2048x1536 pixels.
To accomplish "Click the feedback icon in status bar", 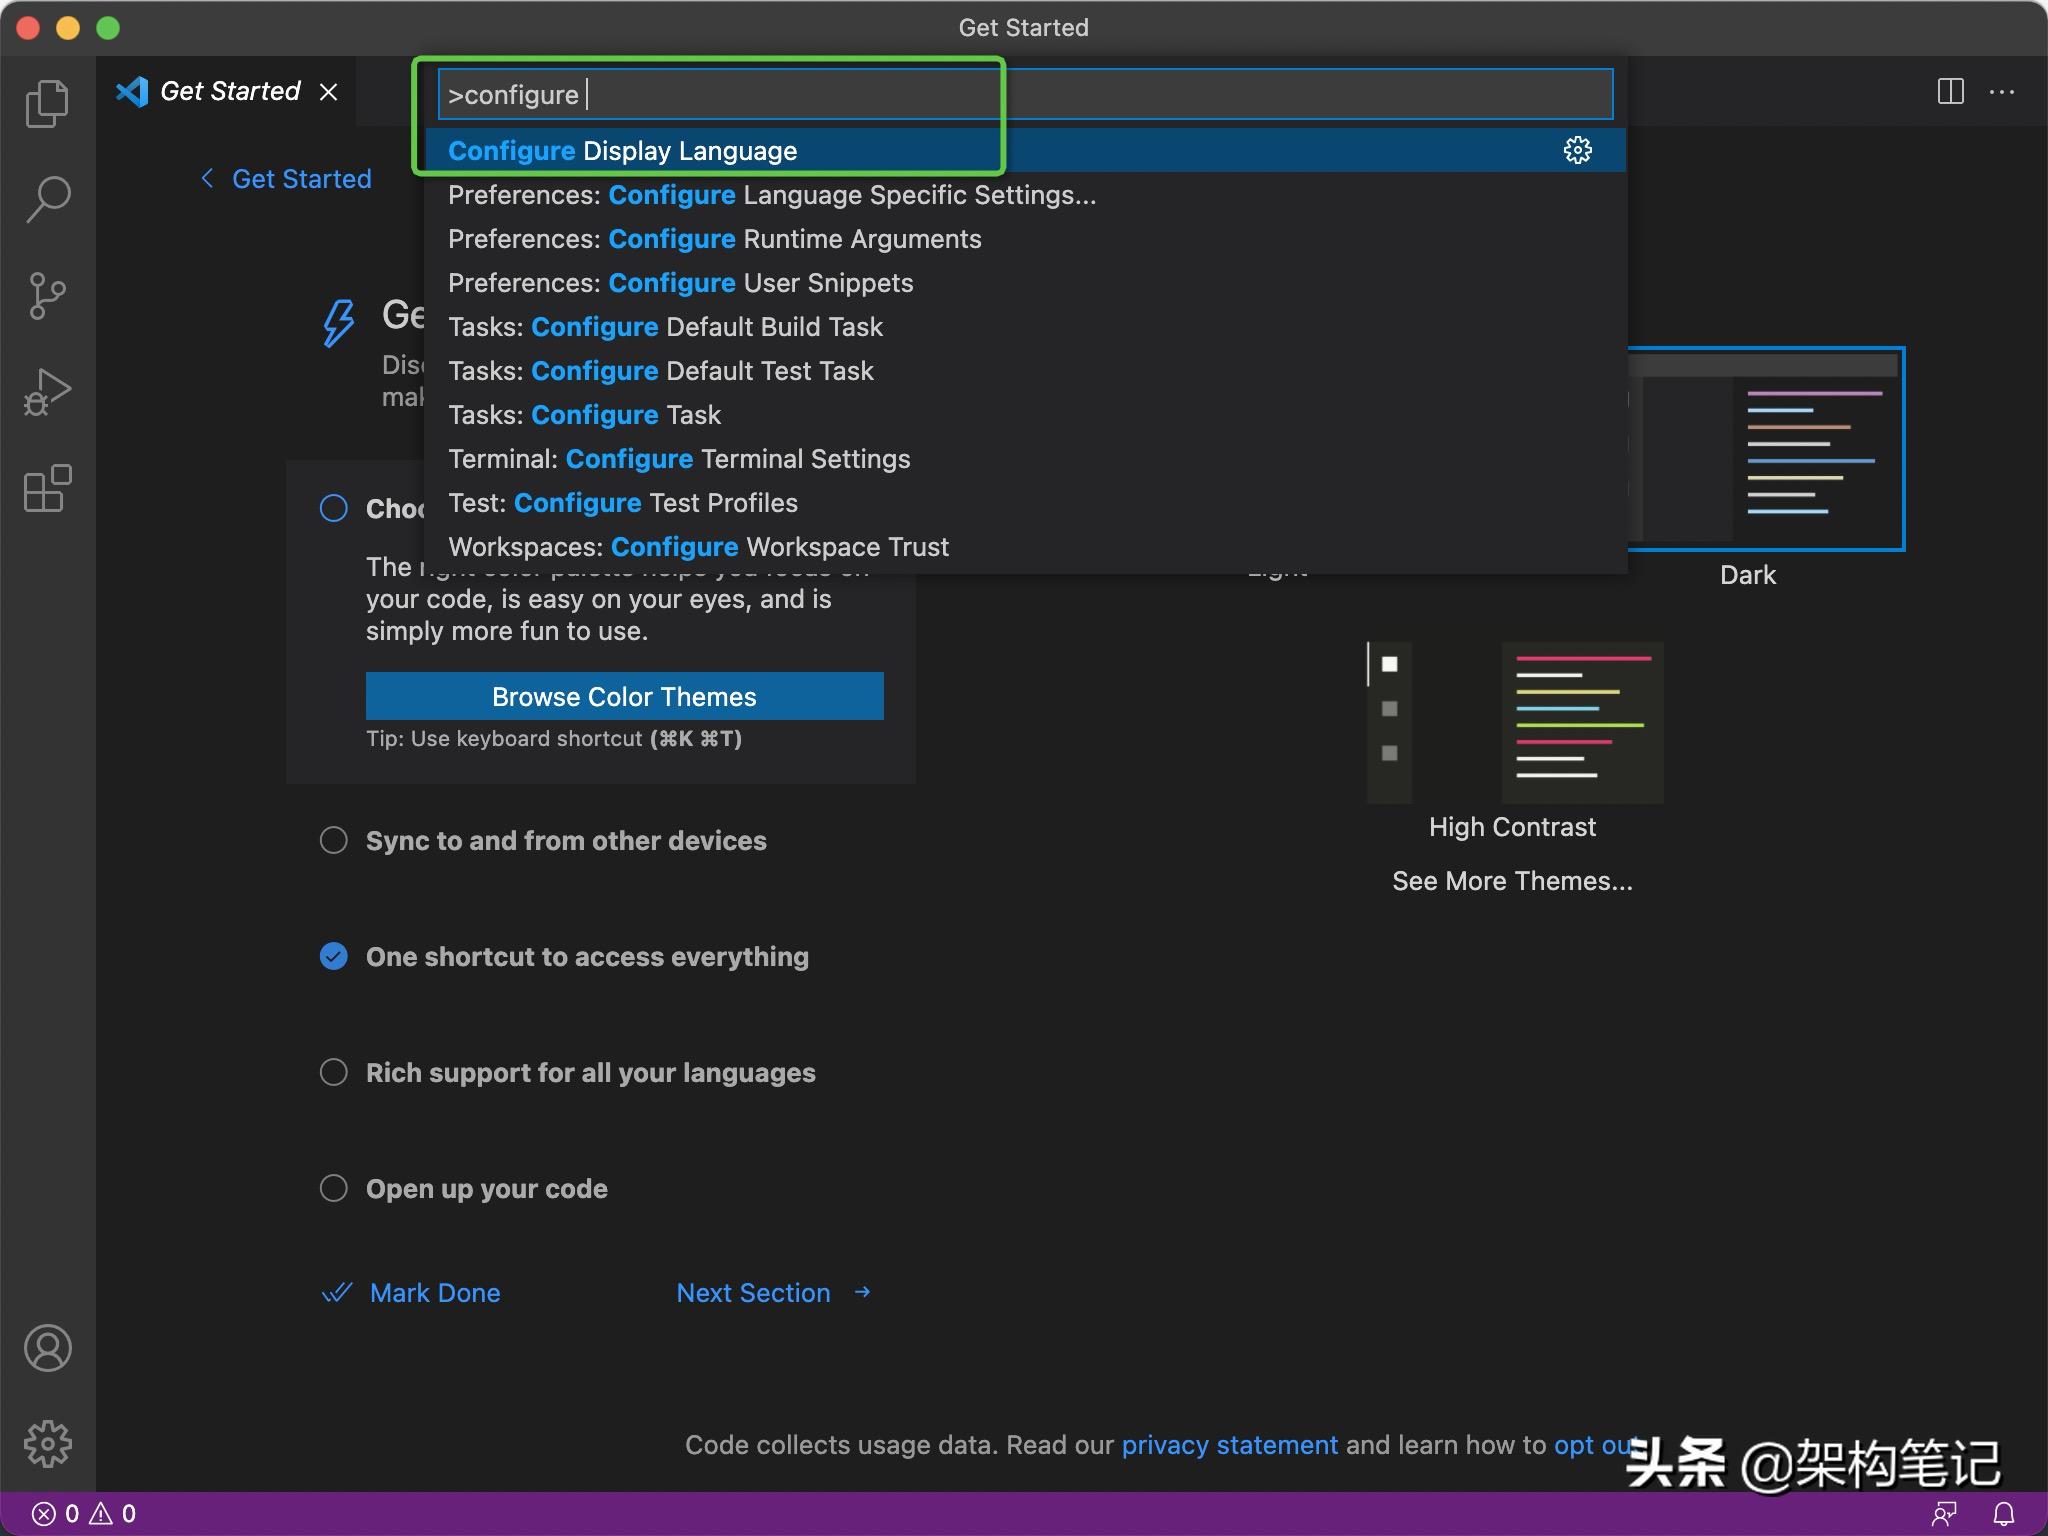I will coord(1944,1514).
